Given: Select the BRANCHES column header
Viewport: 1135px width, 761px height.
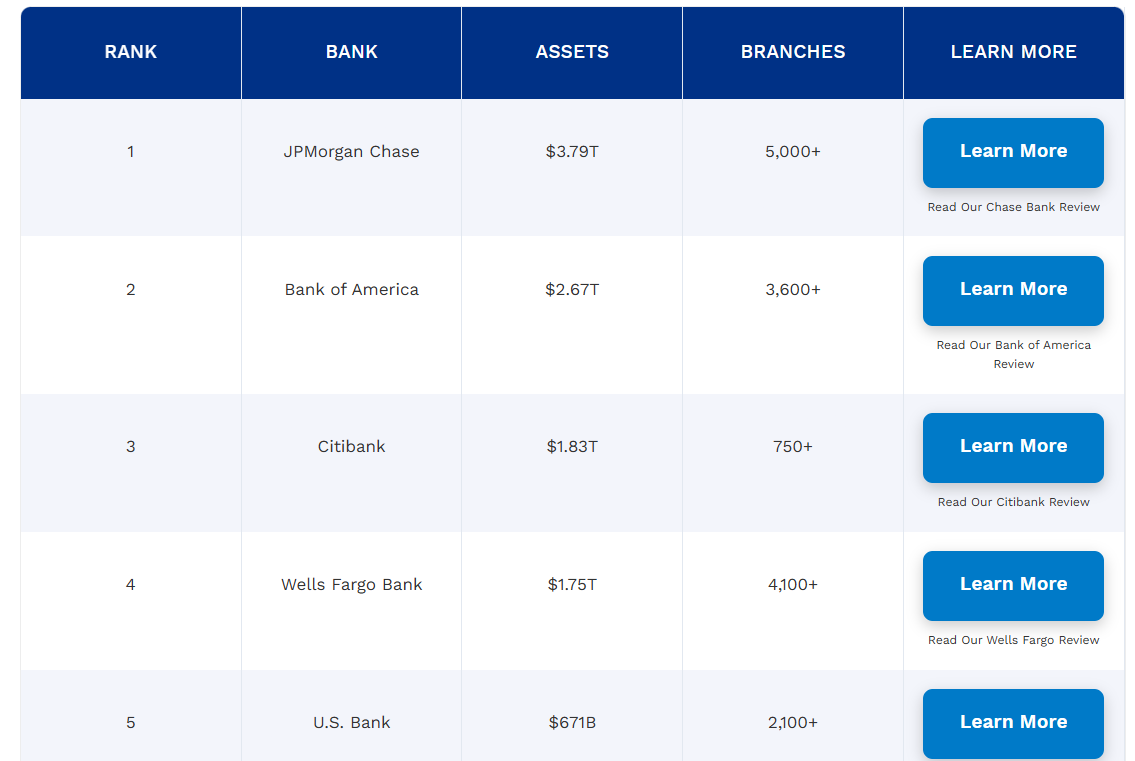Looking at the screenshot, I should 792,51.
